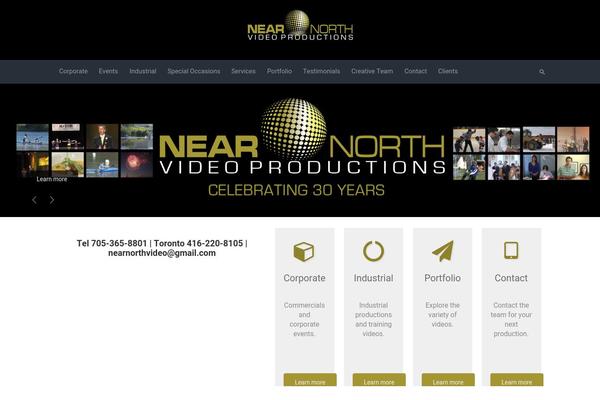Open the Services menu item

pyautogui.click(x=243, y=71)
